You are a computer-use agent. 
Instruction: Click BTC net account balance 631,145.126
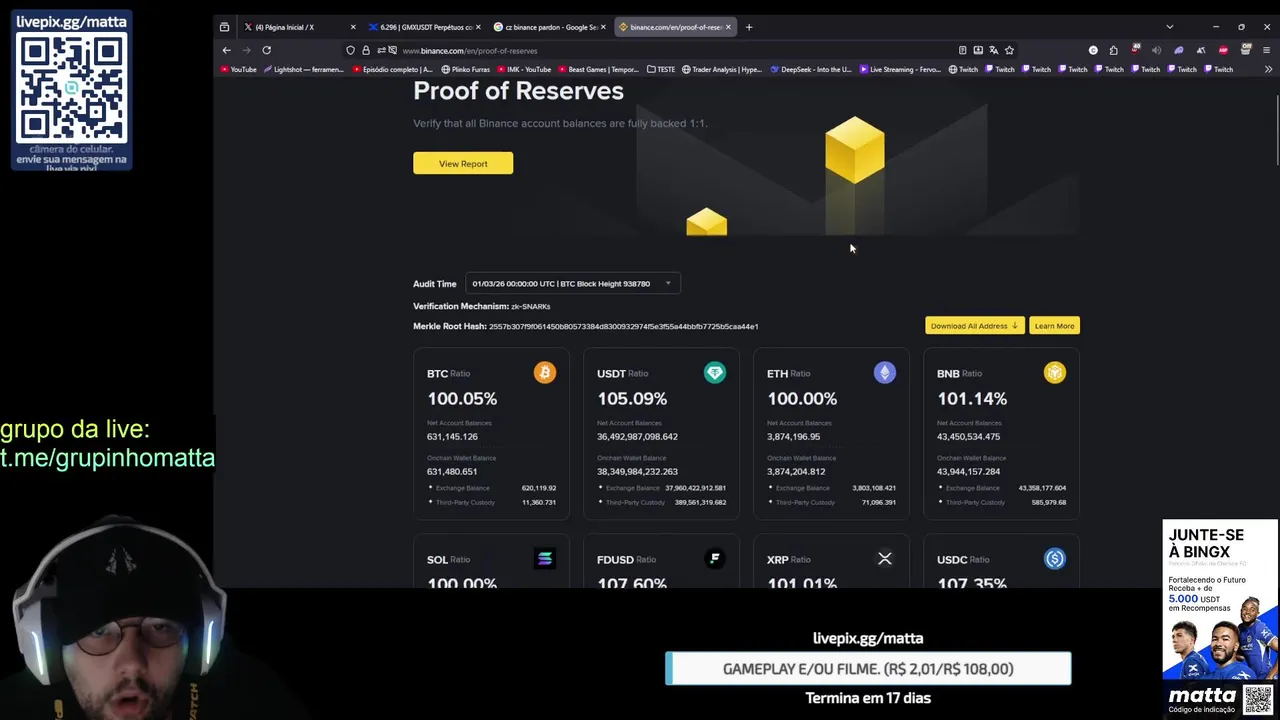point(452,437)
